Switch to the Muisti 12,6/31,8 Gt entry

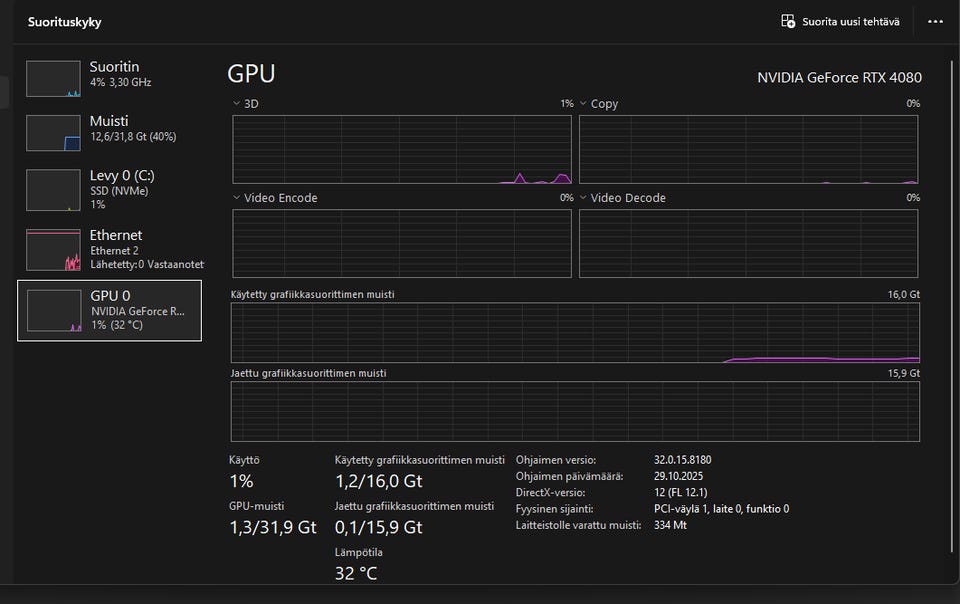click(132, 128)
